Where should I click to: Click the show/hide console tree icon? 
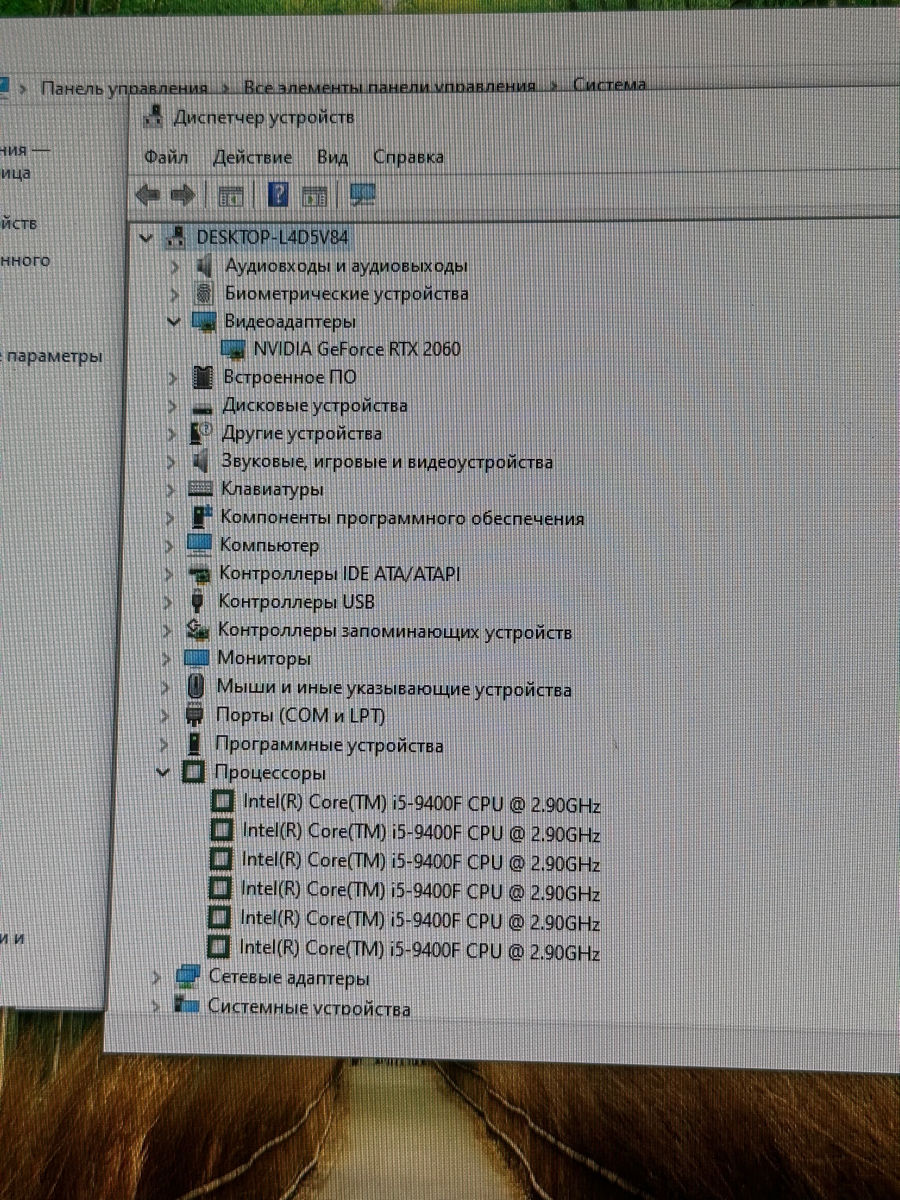pos(230,195)
